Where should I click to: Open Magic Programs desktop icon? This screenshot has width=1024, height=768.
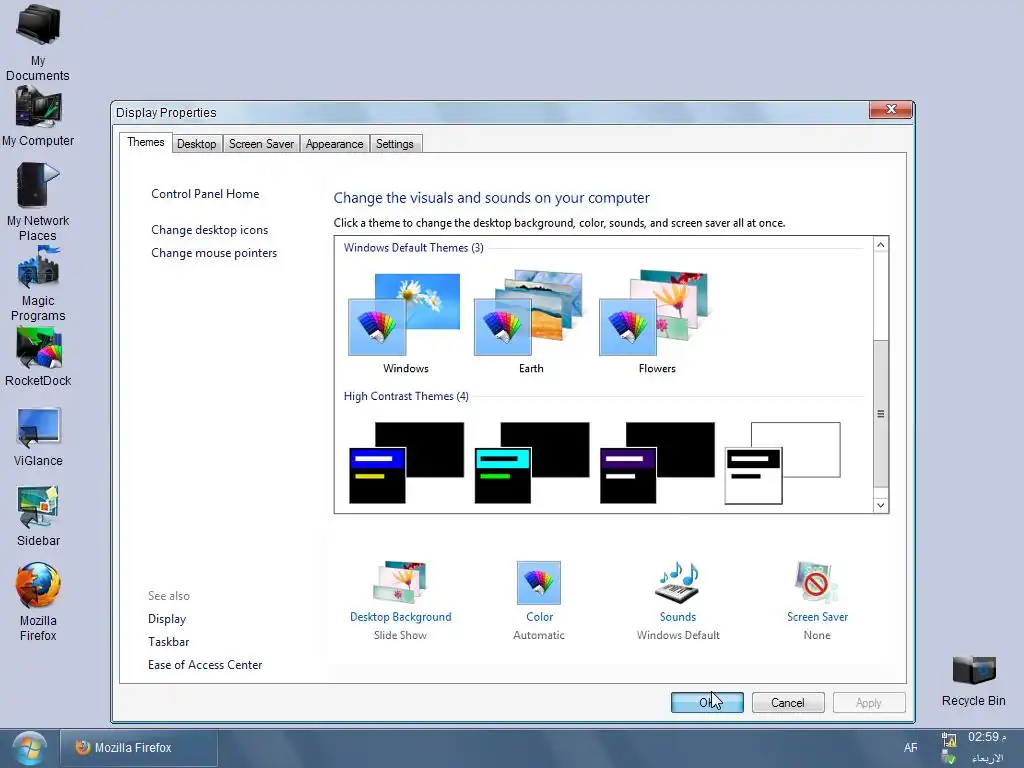click(38, 285)
